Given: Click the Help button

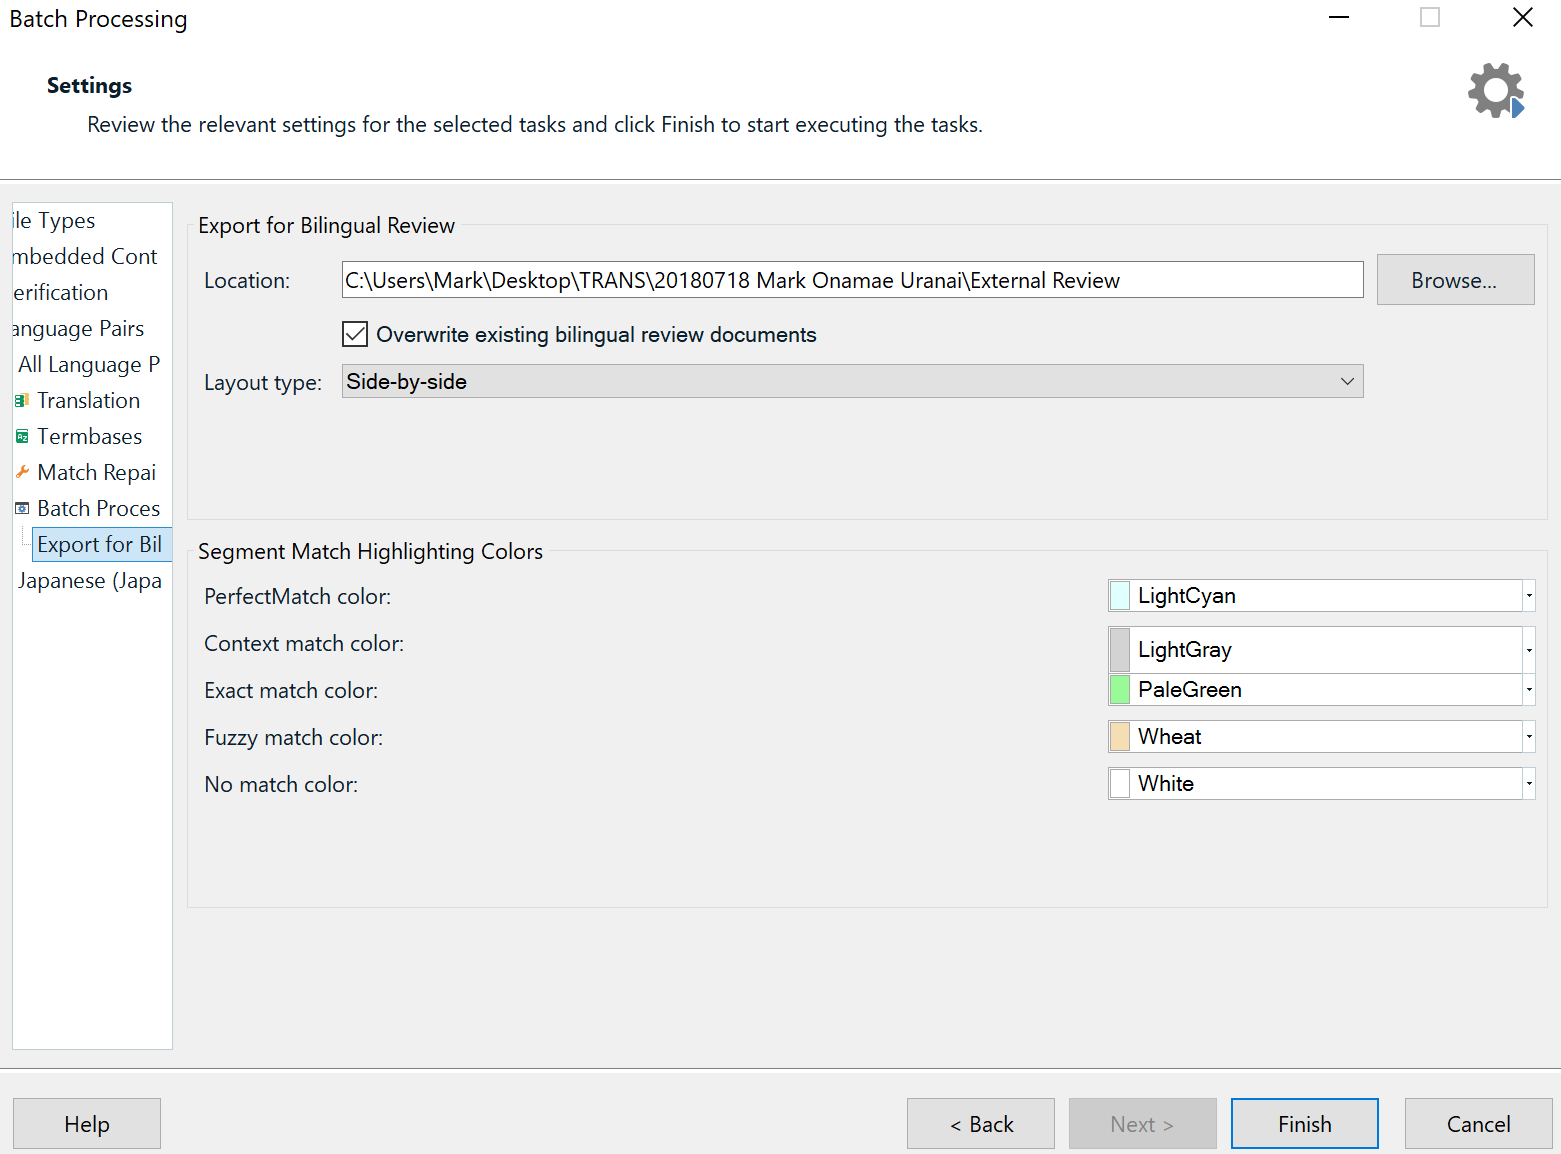Looking at the screenshot, I should (87, 1124).
